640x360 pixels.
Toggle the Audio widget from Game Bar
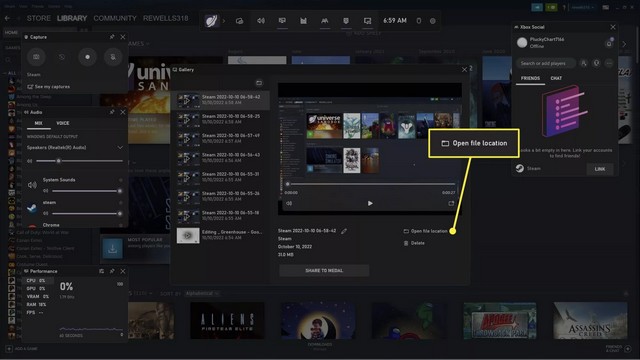tap(261, 21)
